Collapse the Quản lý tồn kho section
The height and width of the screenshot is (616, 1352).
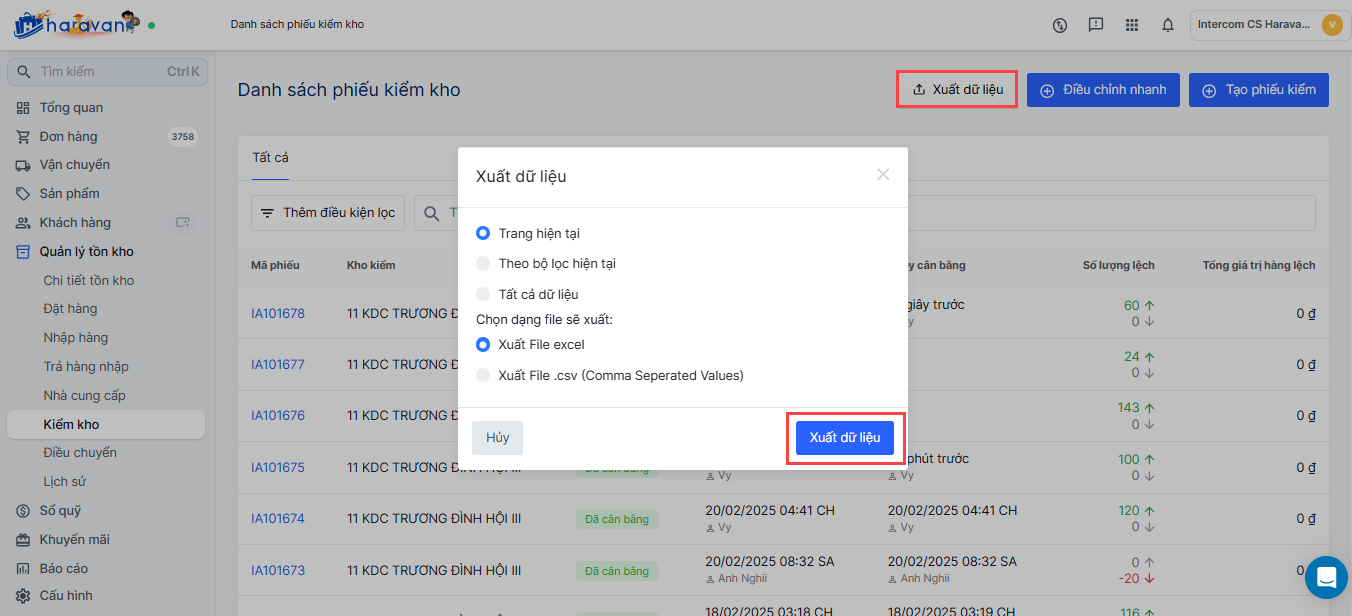(86, 251)
